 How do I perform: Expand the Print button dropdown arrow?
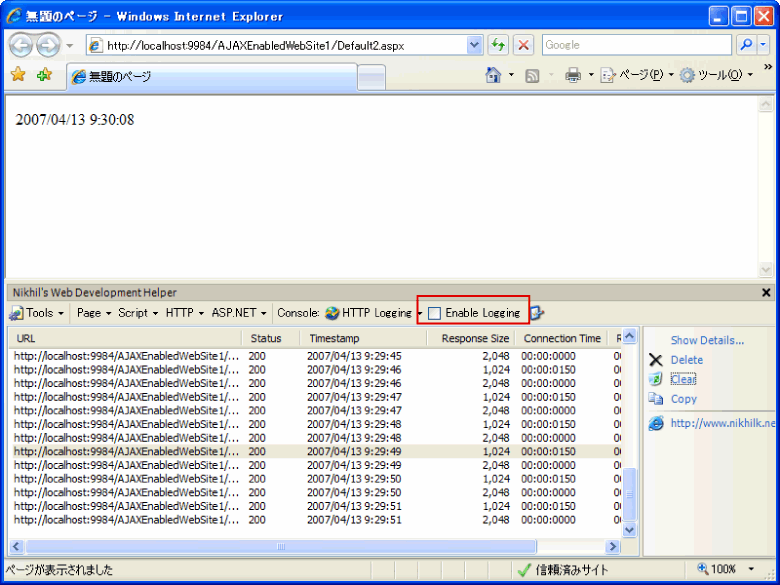[x=591, y=76]
